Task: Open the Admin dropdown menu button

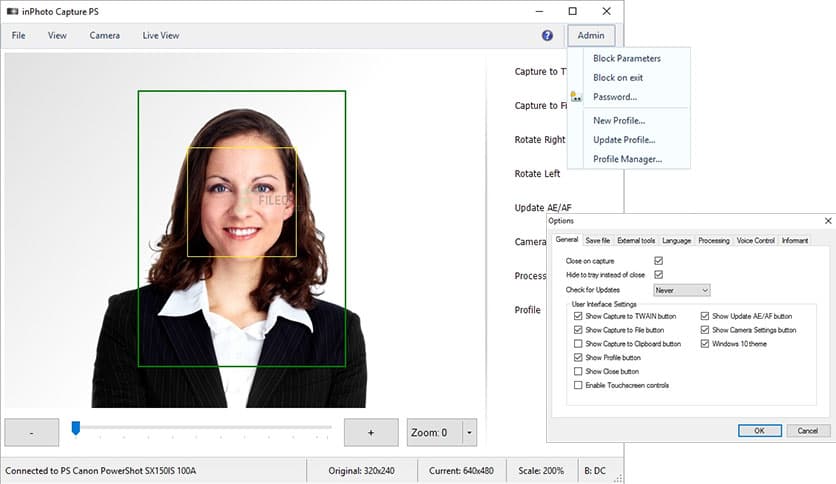Action: point(591,35)
